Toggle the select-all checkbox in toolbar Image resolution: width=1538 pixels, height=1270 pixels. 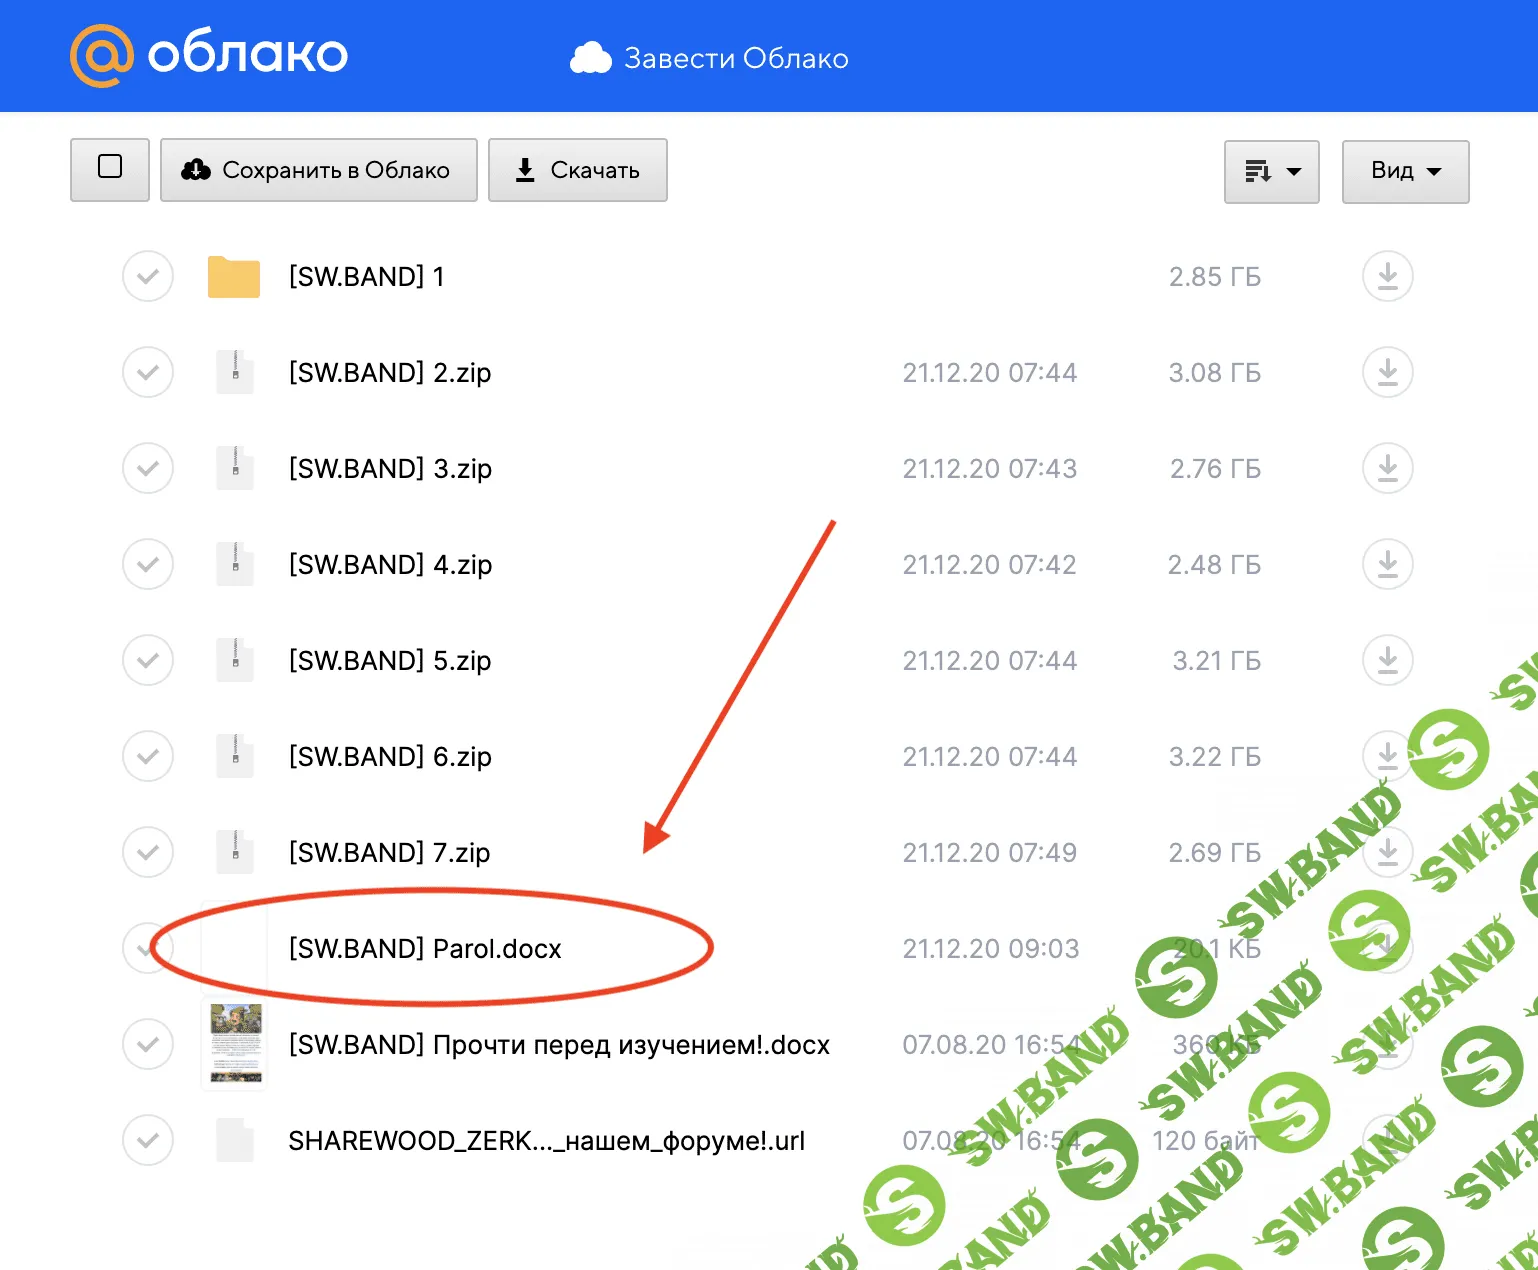coord(110,168)
